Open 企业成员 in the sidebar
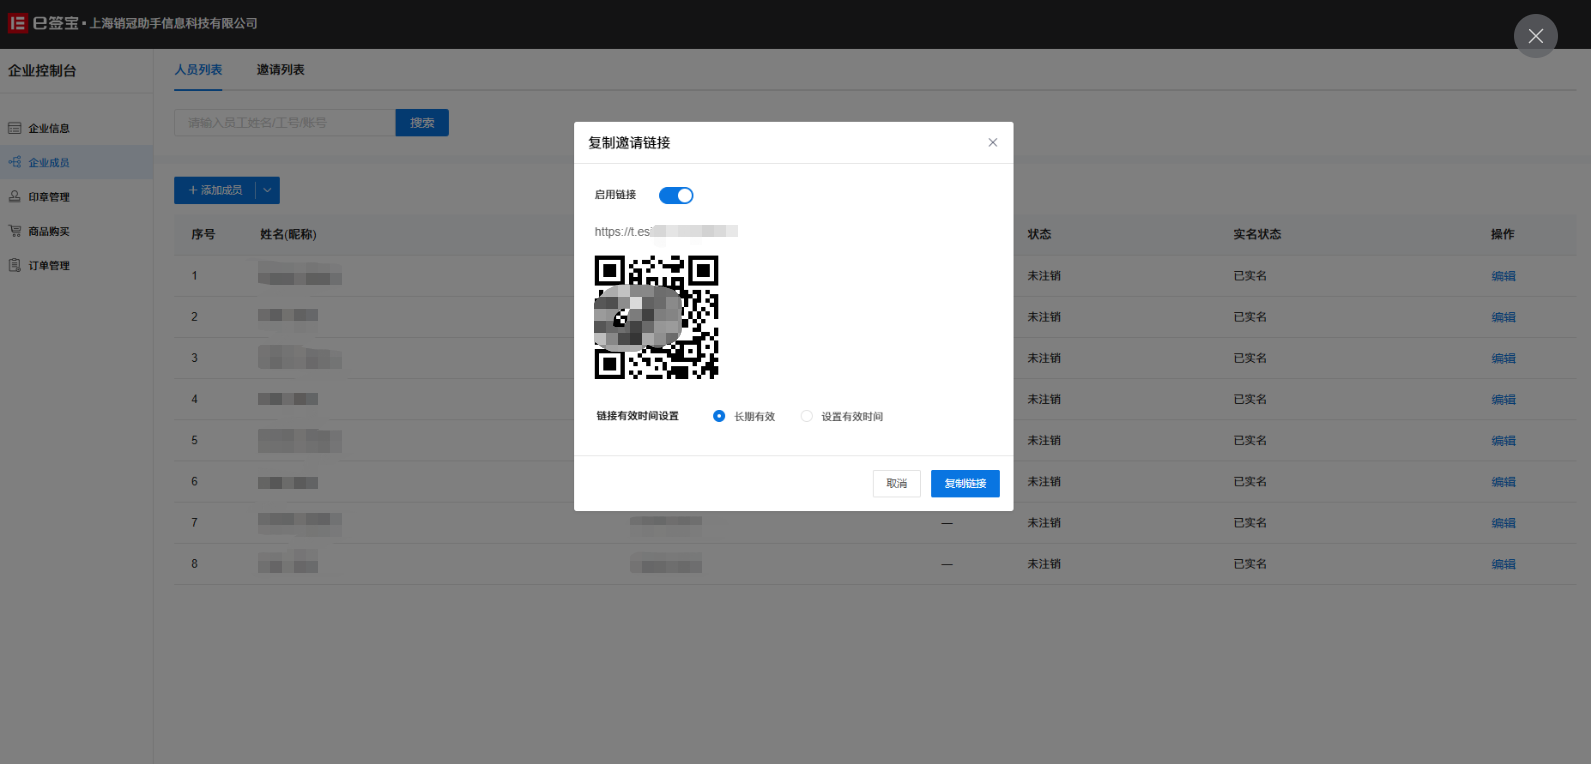 tap(76, 162)
